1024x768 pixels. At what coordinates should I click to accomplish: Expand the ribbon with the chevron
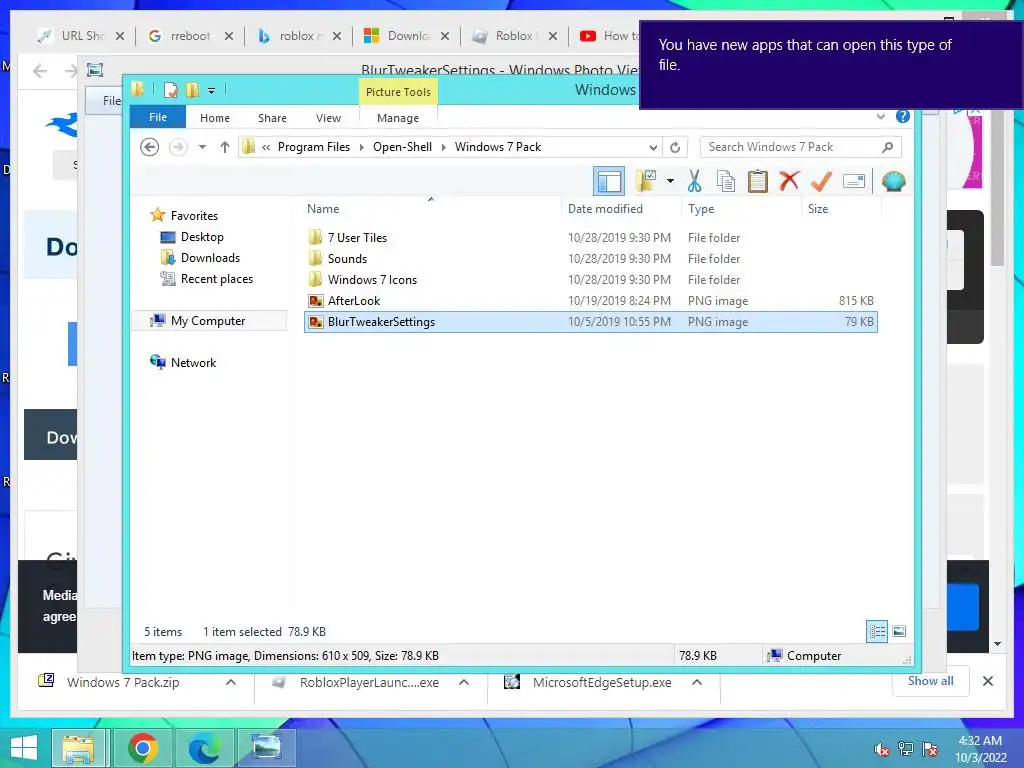881,116
